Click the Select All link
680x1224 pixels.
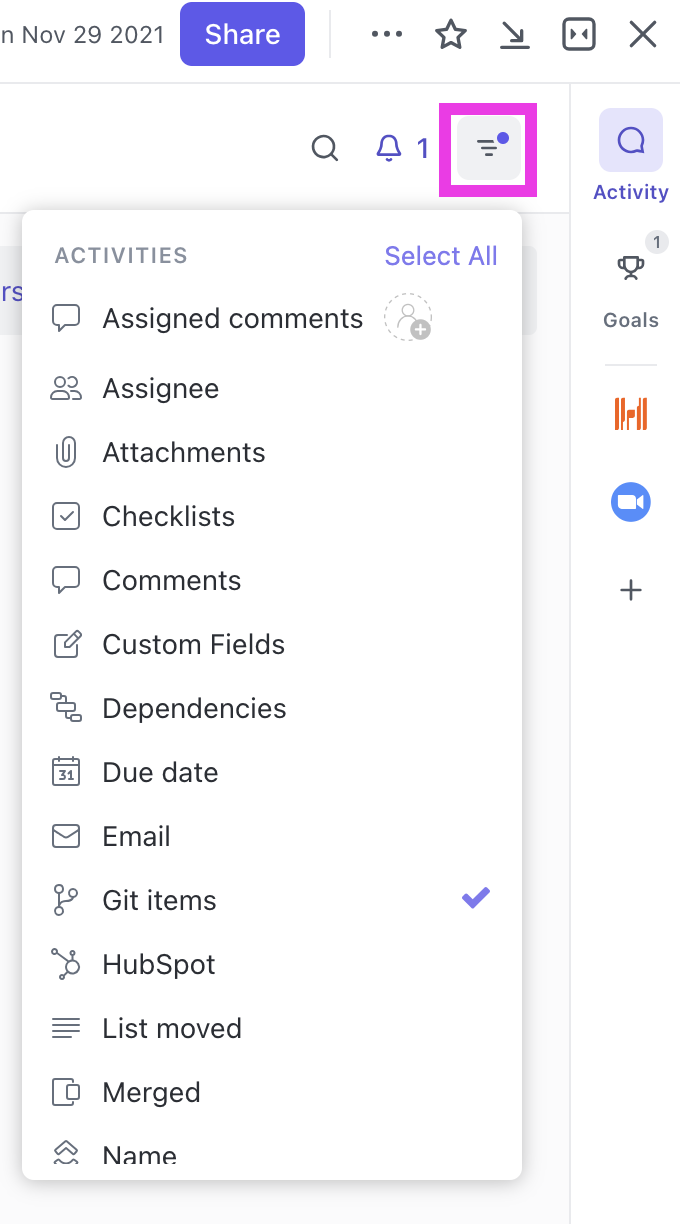440,256
